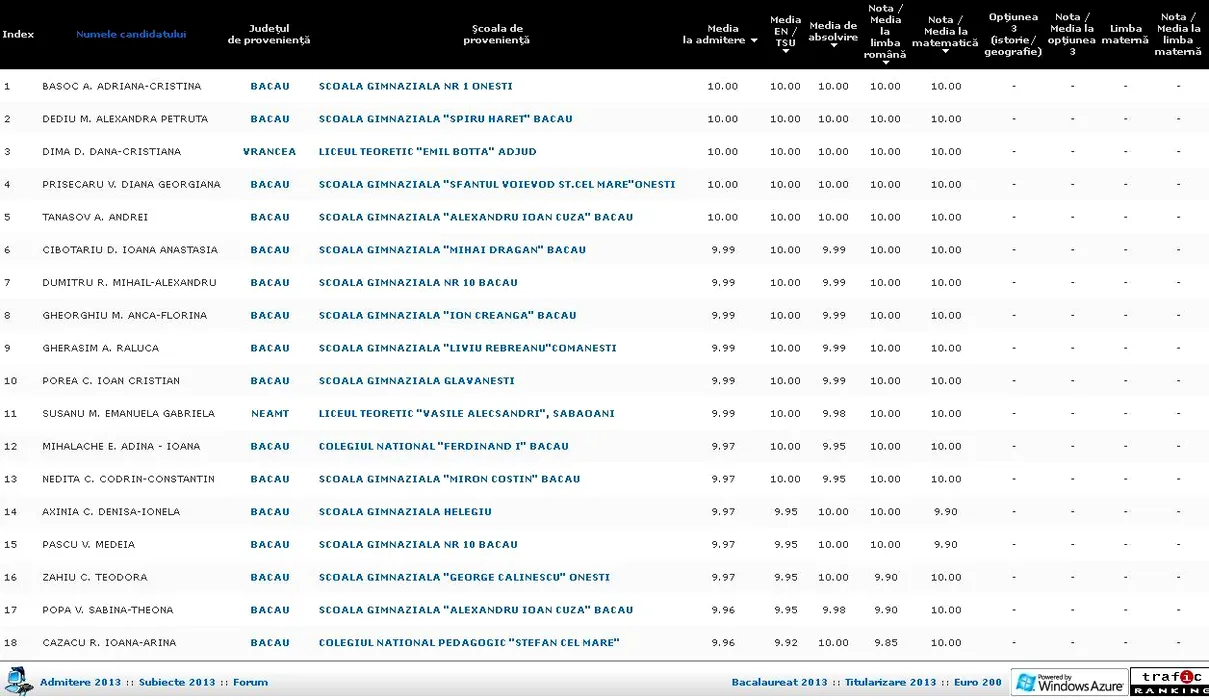Open the Bacalaureat 2013 link

click(x=779, y=682)
